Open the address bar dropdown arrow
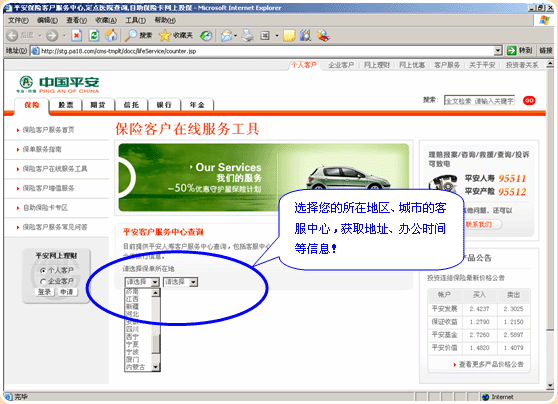 point(498,51)
